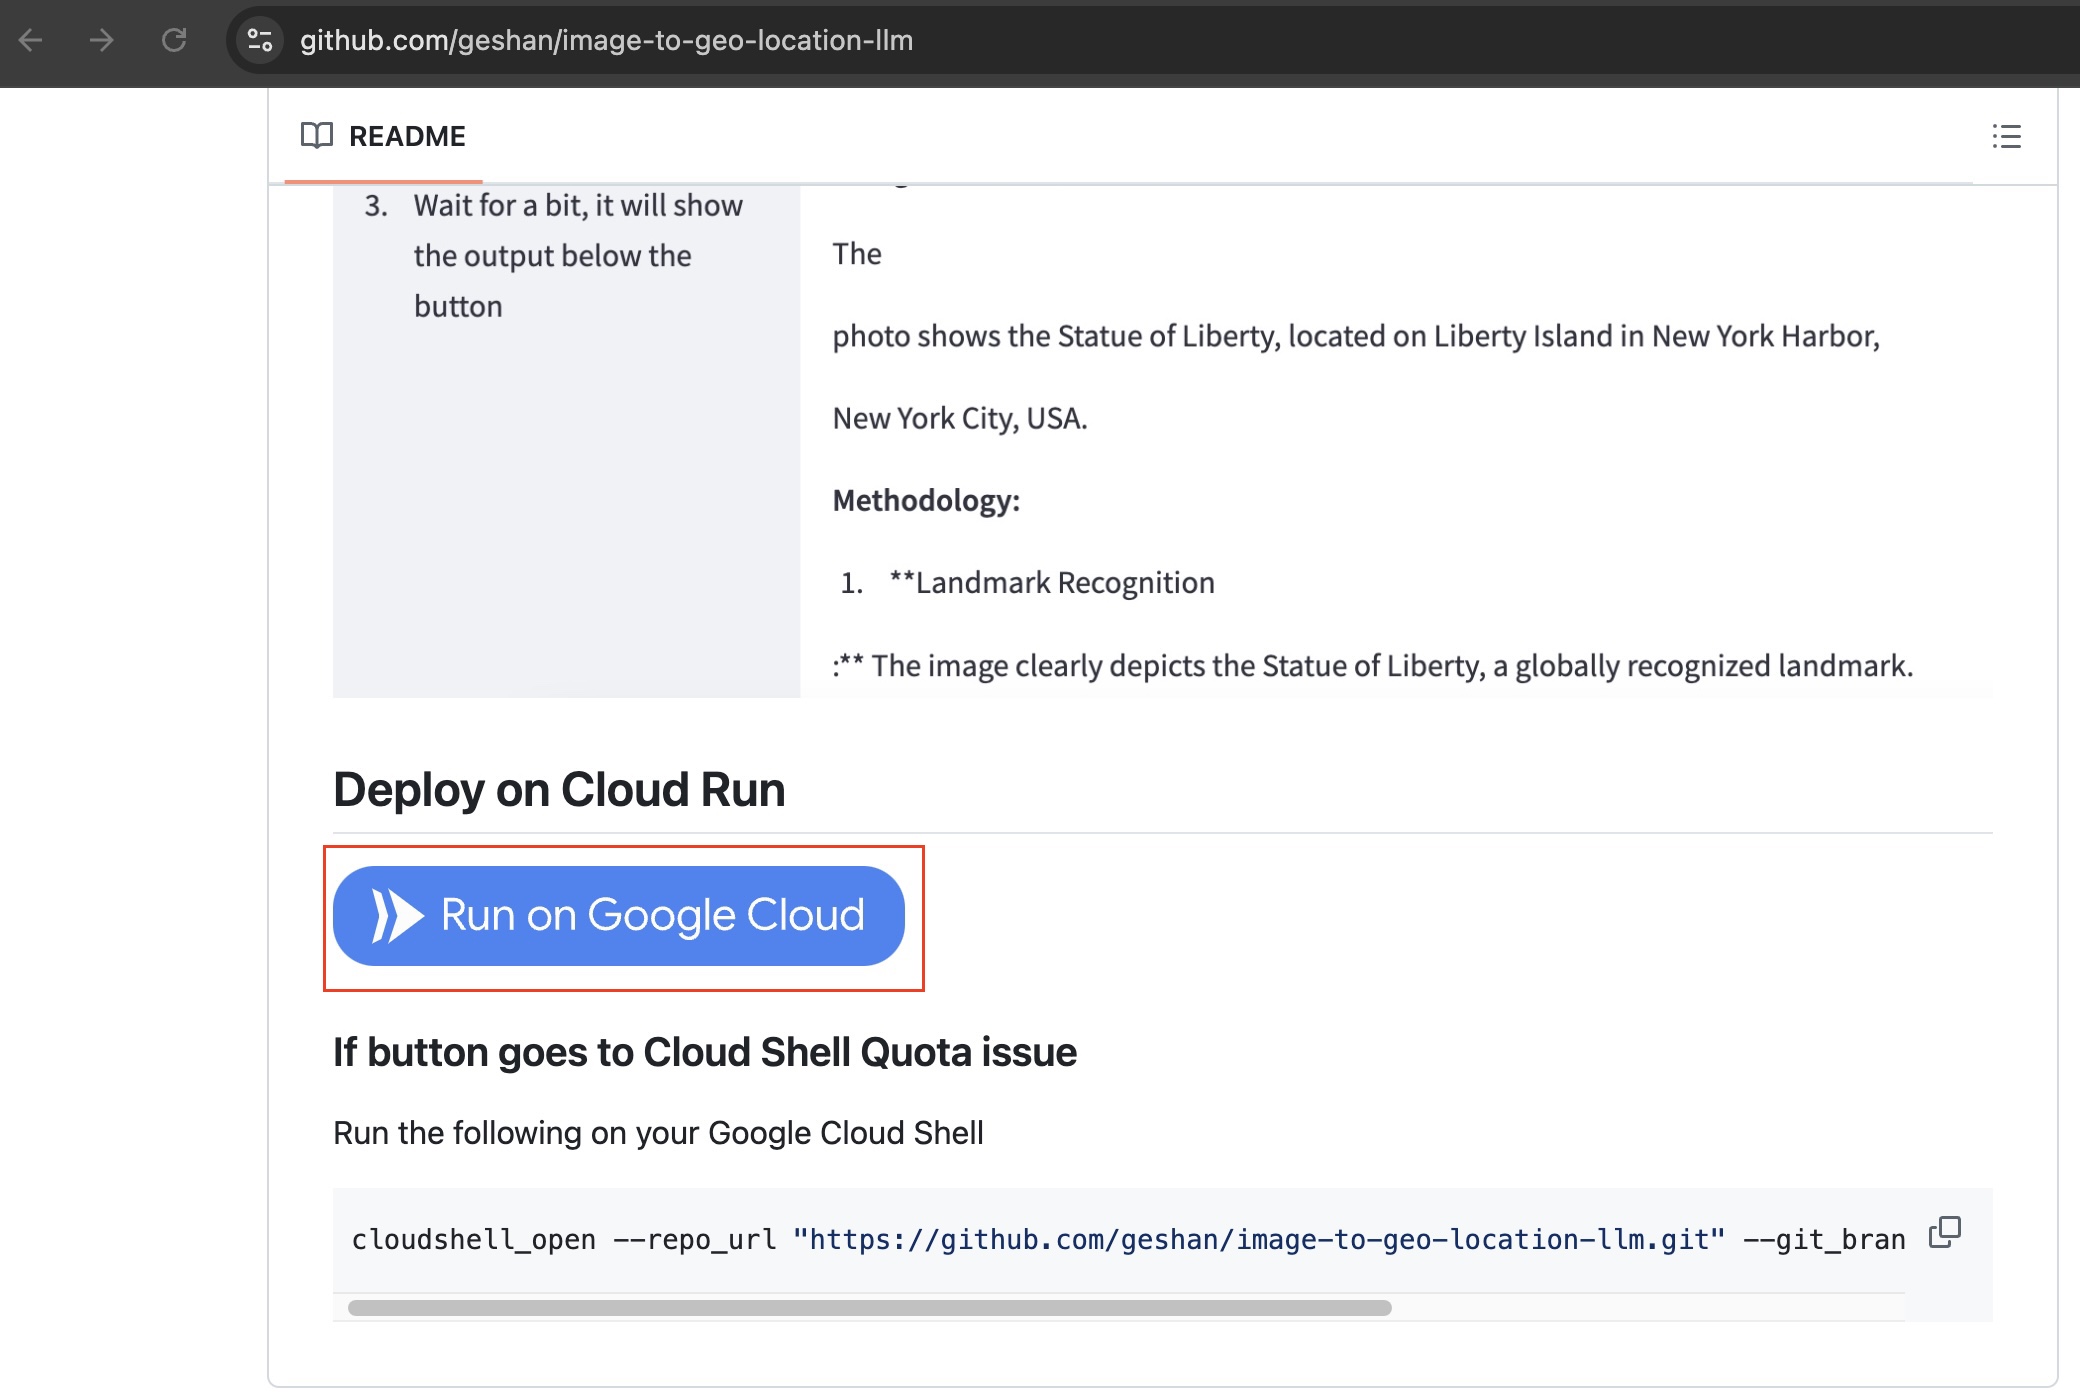
Task: Click the Landmark Recognition list item
Action: (x=1052, y=582)
